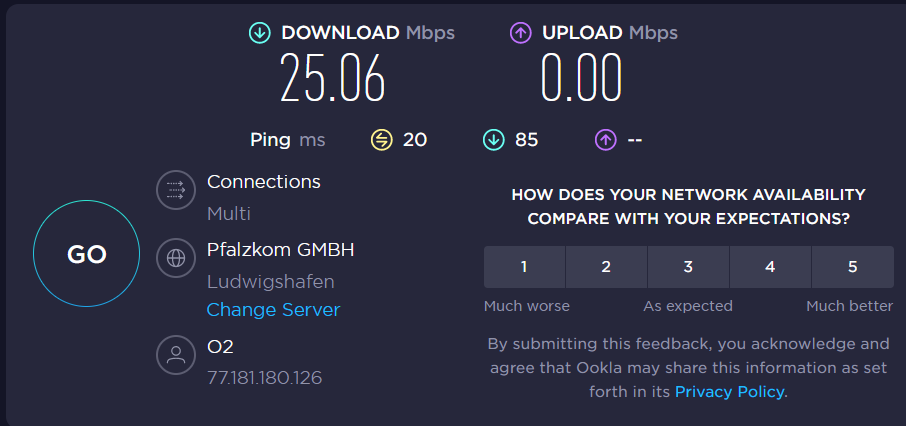This screenshot has width=906, height=426.
Task: Rate network availability as 1
Action: click(x=524, y=266)
